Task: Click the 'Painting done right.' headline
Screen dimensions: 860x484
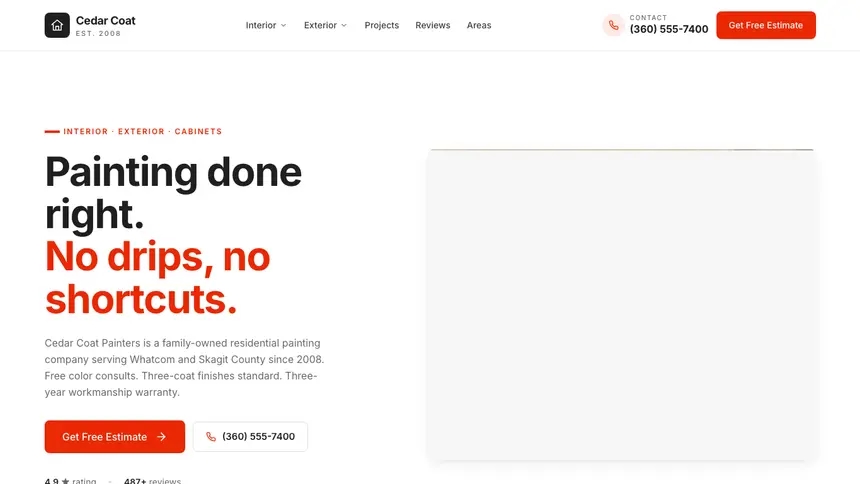Action: pyautogui.click(x=173, y=193)
